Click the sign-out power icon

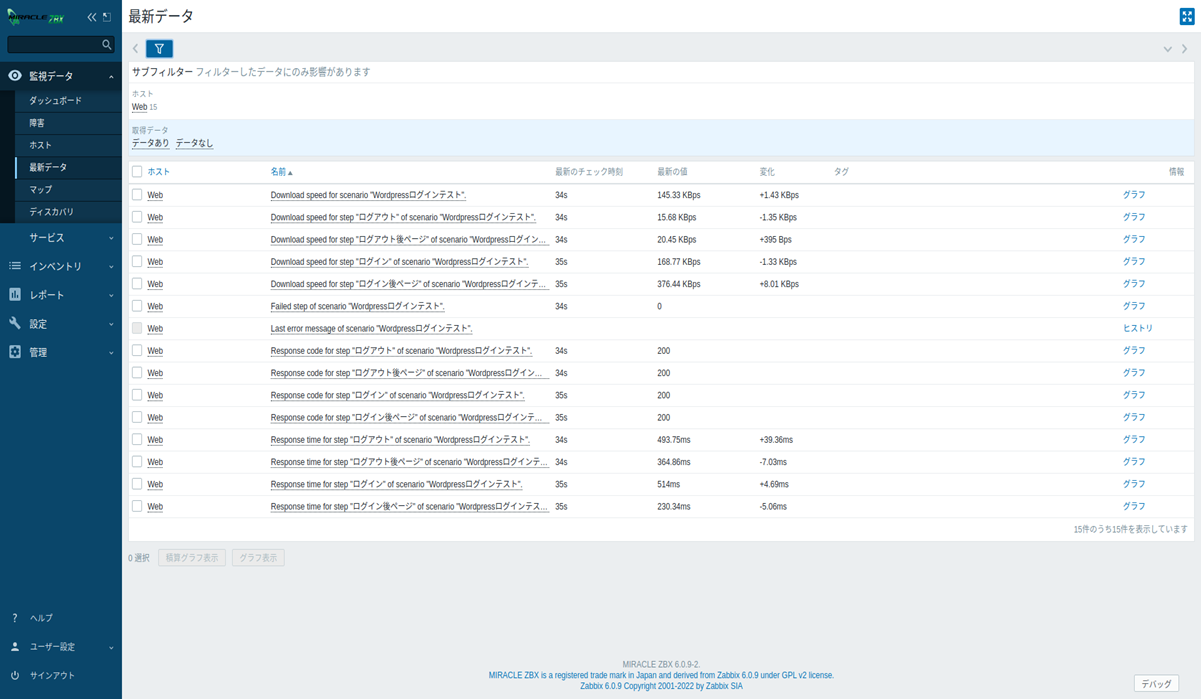[x=15, y=675]
